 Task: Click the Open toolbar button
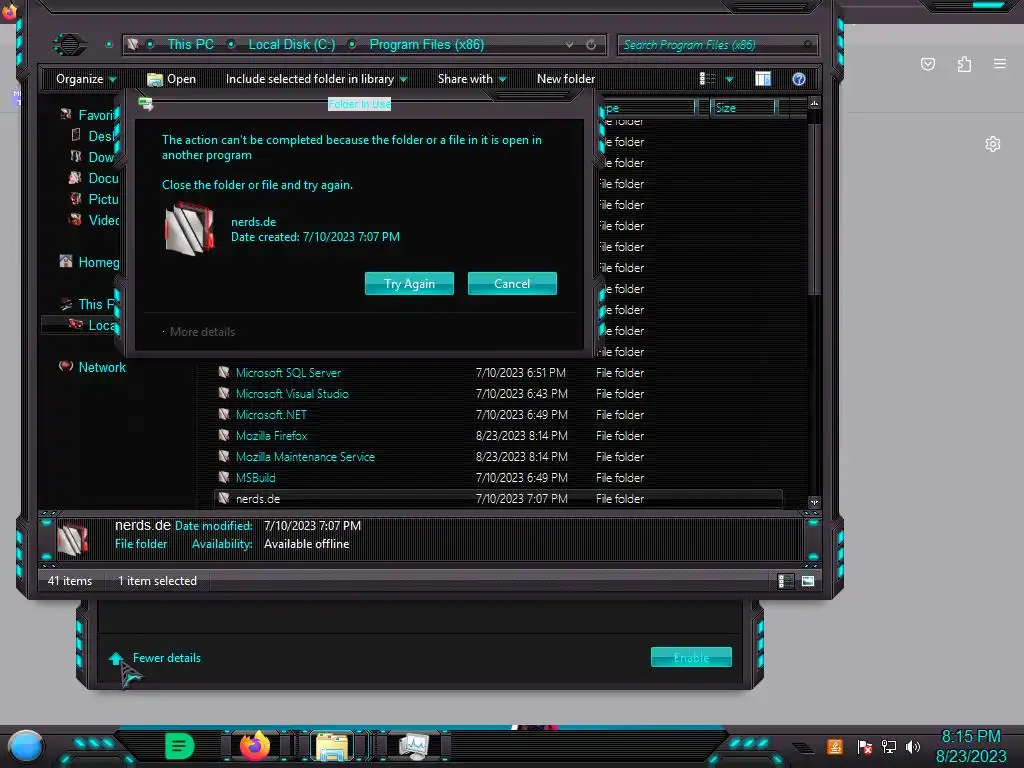(x=172, y=79)
